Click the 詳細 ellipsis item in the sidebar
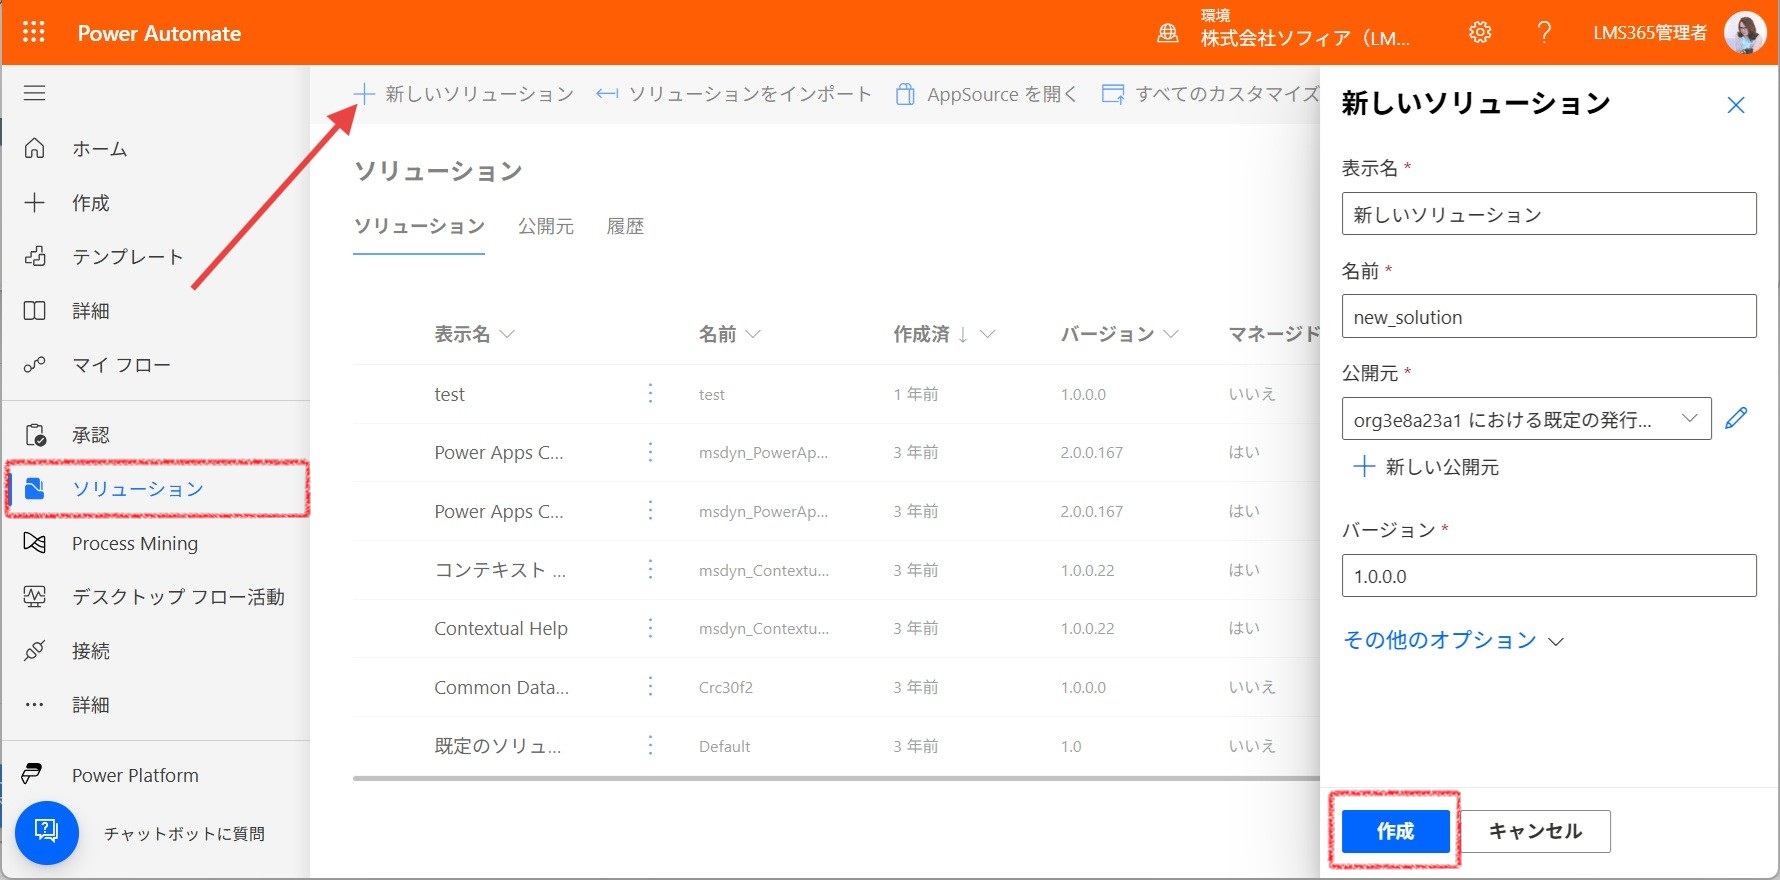 [x=90, y=705]
